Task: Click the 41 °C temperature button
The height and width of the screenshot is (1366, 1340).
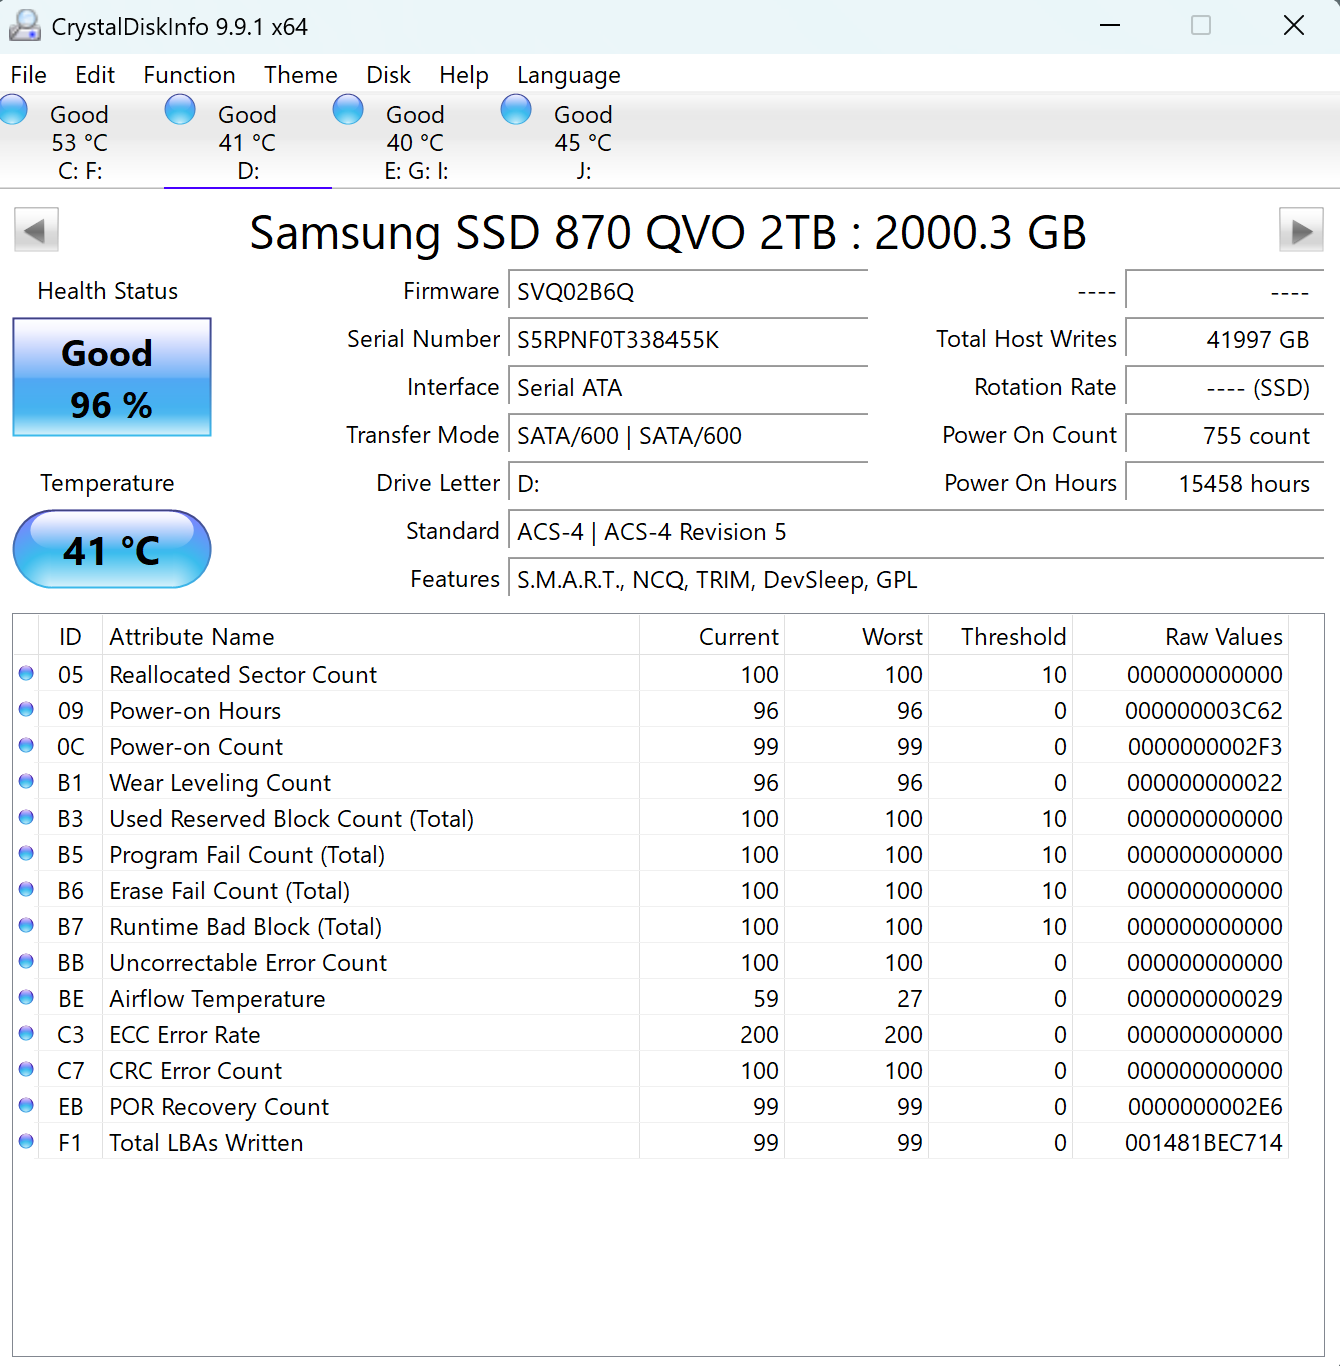Action: (x=112, y=549)
